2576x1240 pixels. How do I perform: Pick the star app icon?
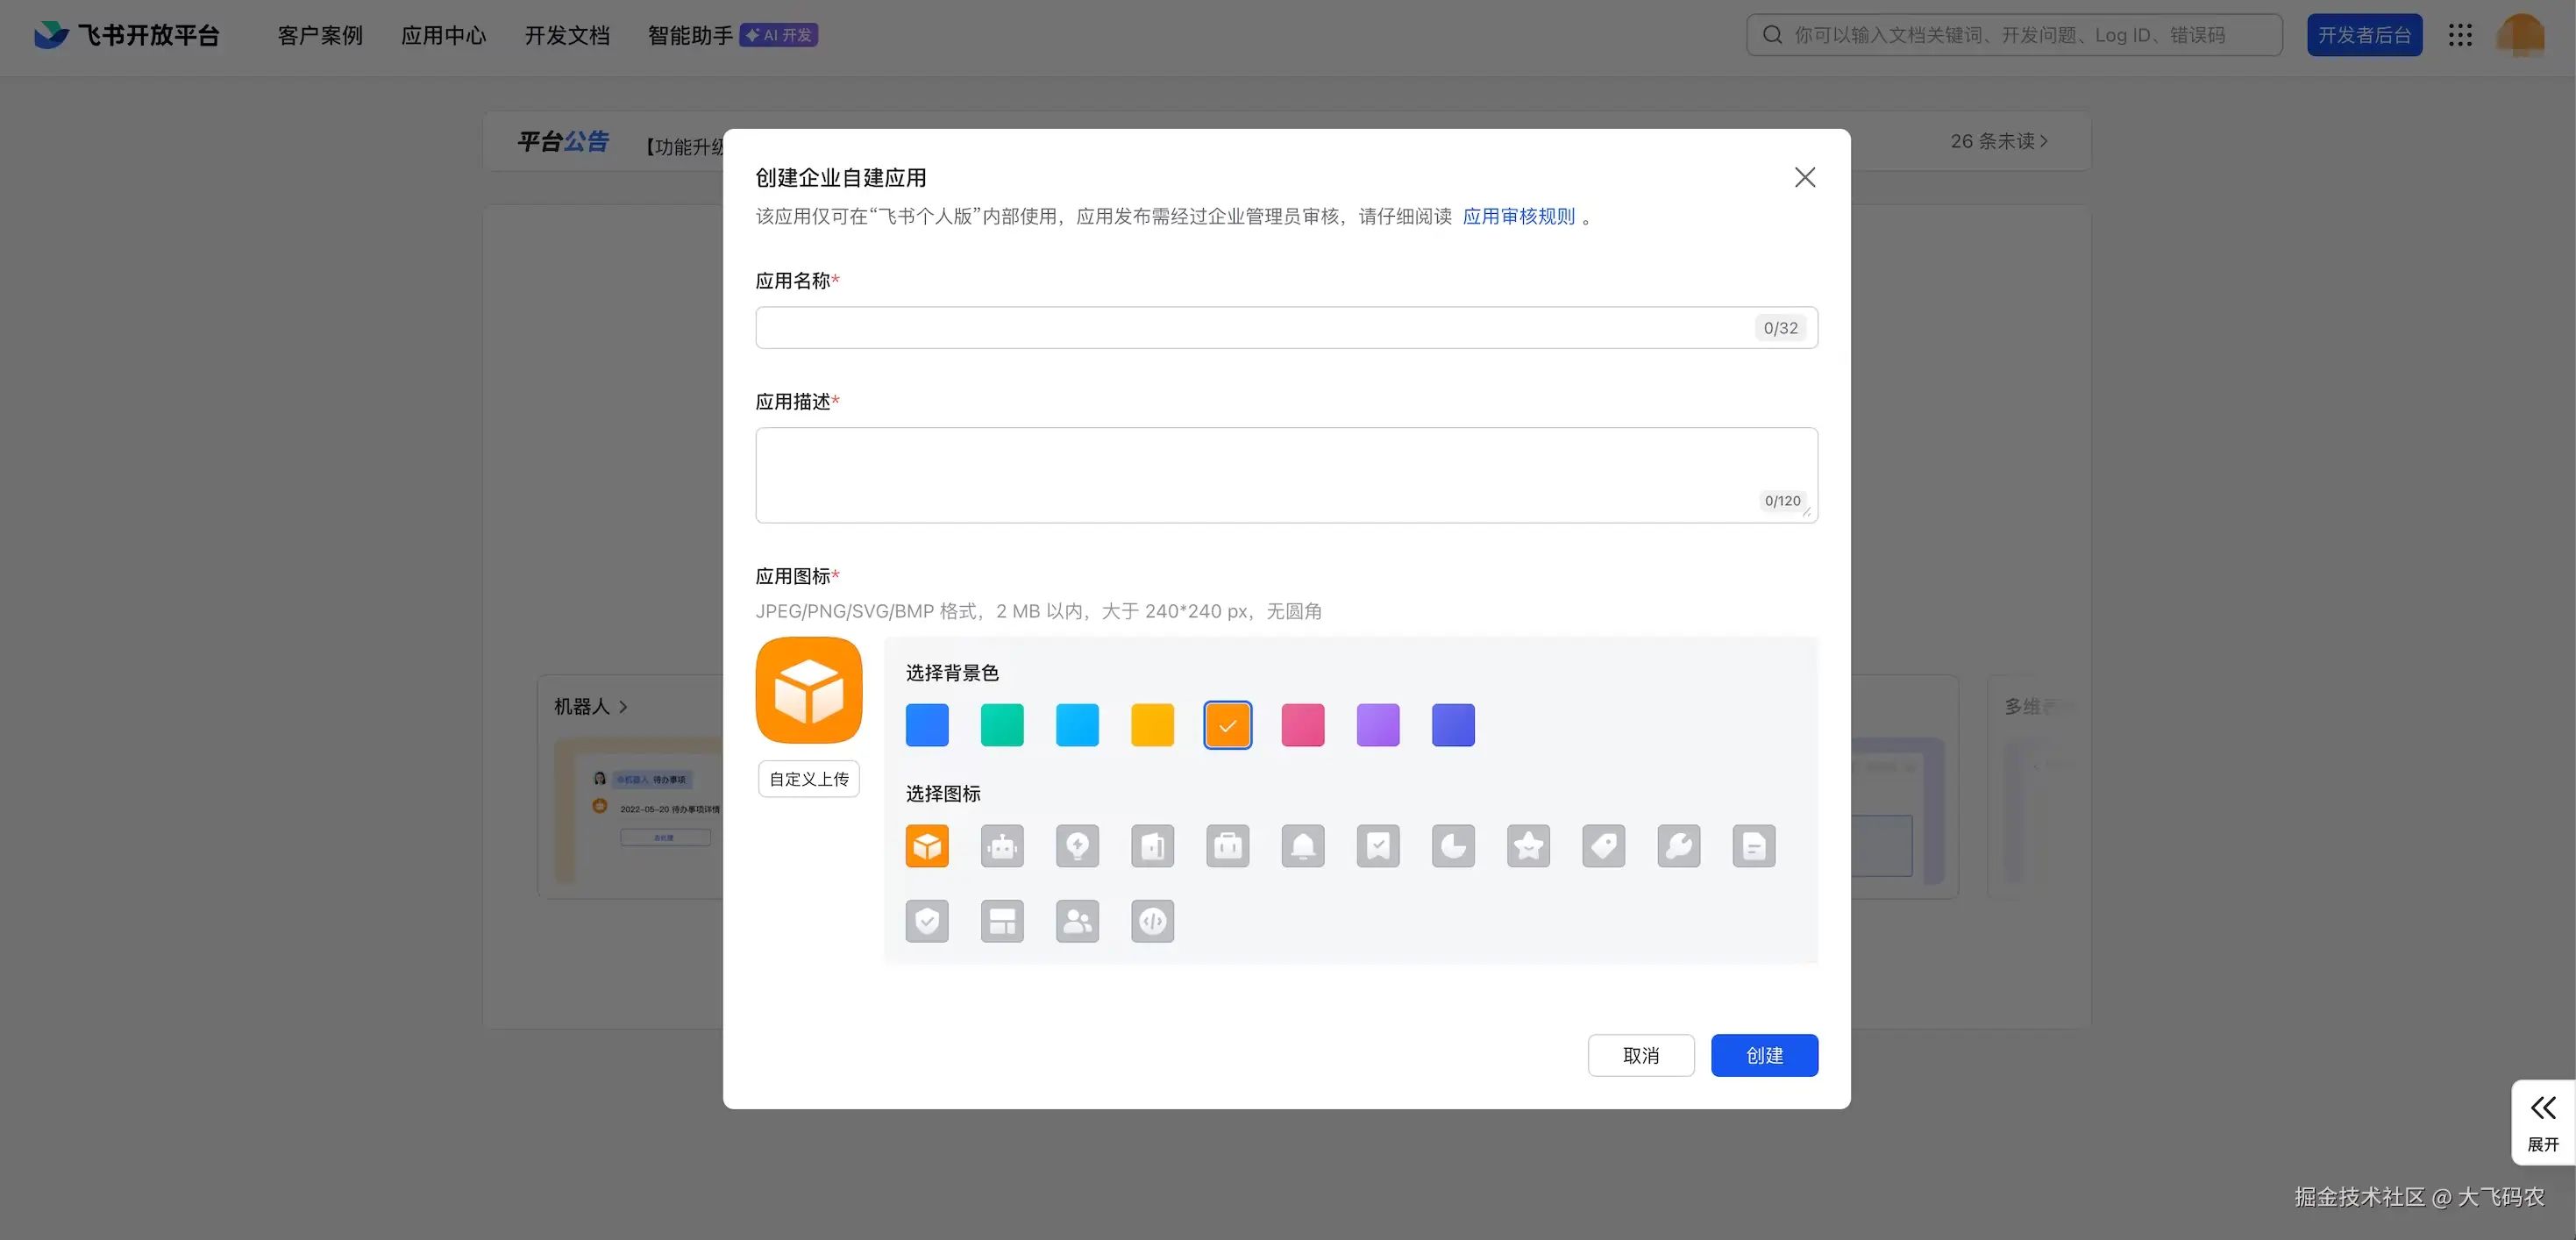click(1528, 846)
